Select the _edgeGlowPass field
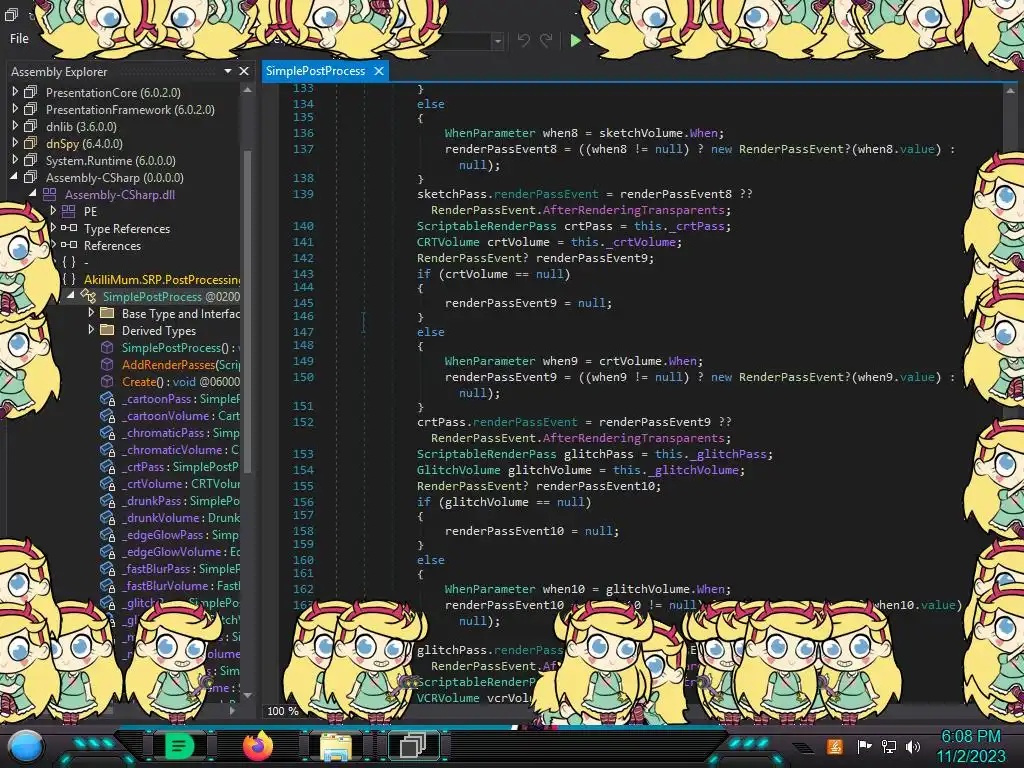The image size is (1024, 768). (x=180, y=534)
